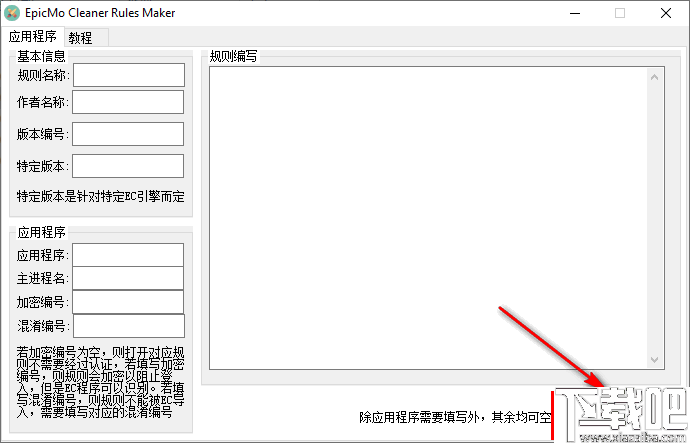Screen dimensions: 690x443
Task: Click the 规则名称 input field
Action: (129, 75)
